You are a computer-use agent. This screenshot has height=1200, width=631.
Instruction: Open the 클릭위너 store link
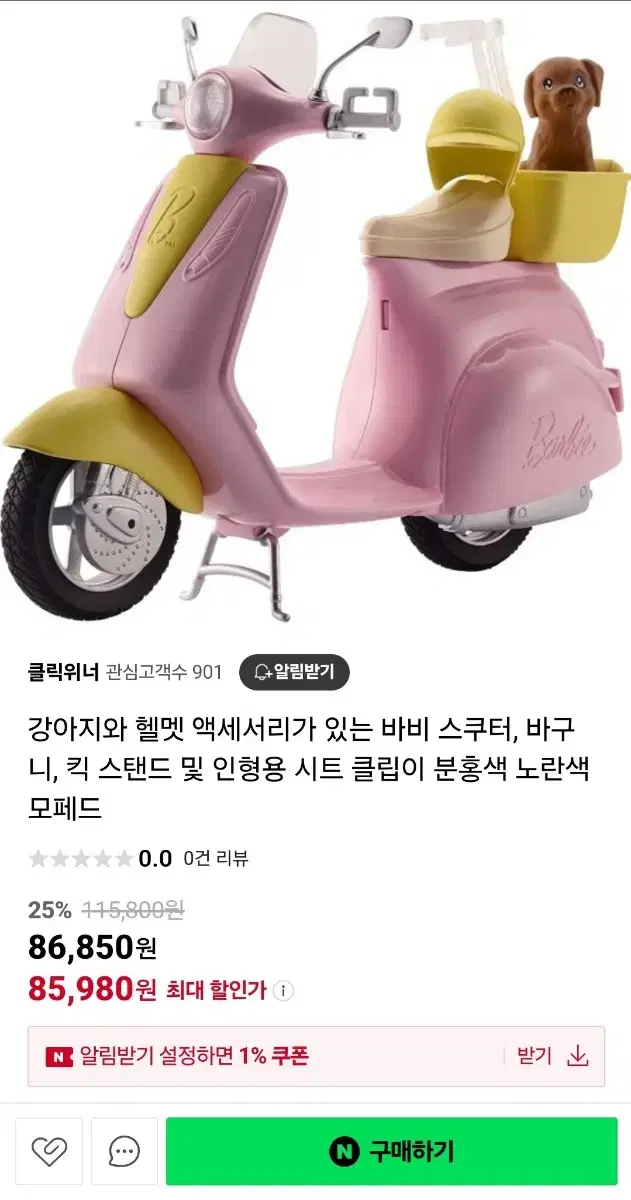(64, 672)
